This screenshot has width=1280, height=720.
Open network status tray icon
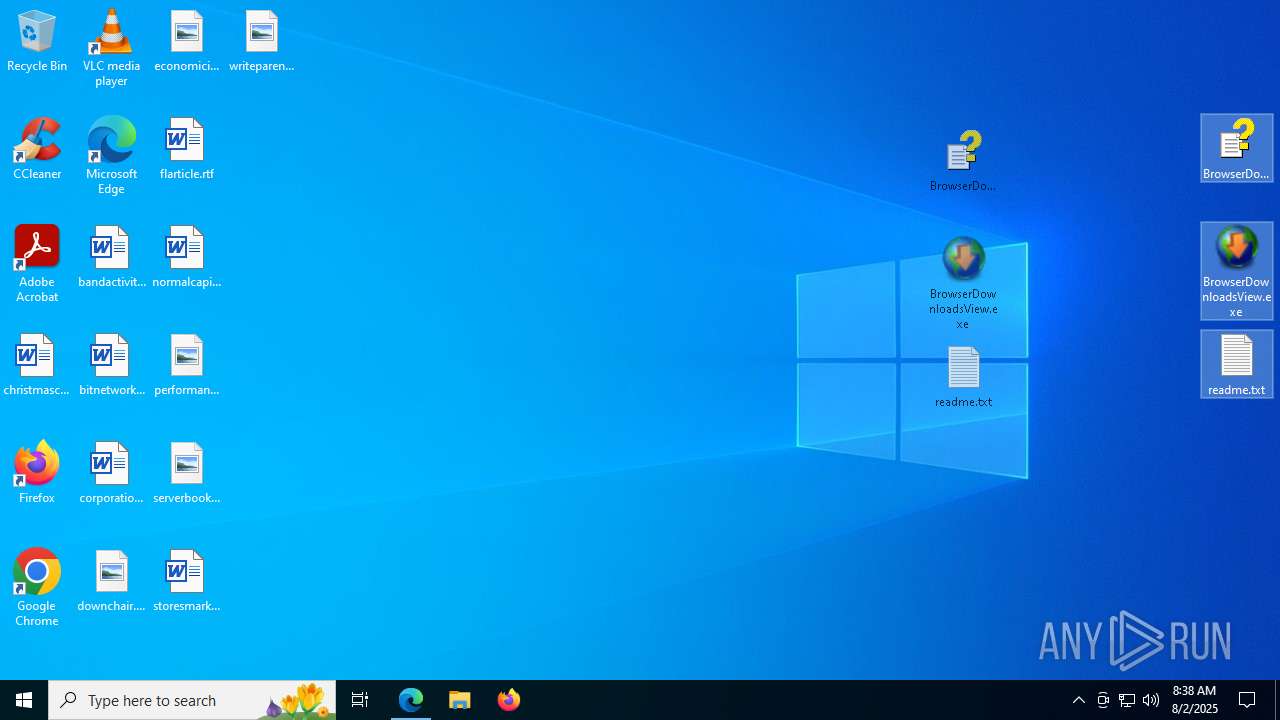1127,700
